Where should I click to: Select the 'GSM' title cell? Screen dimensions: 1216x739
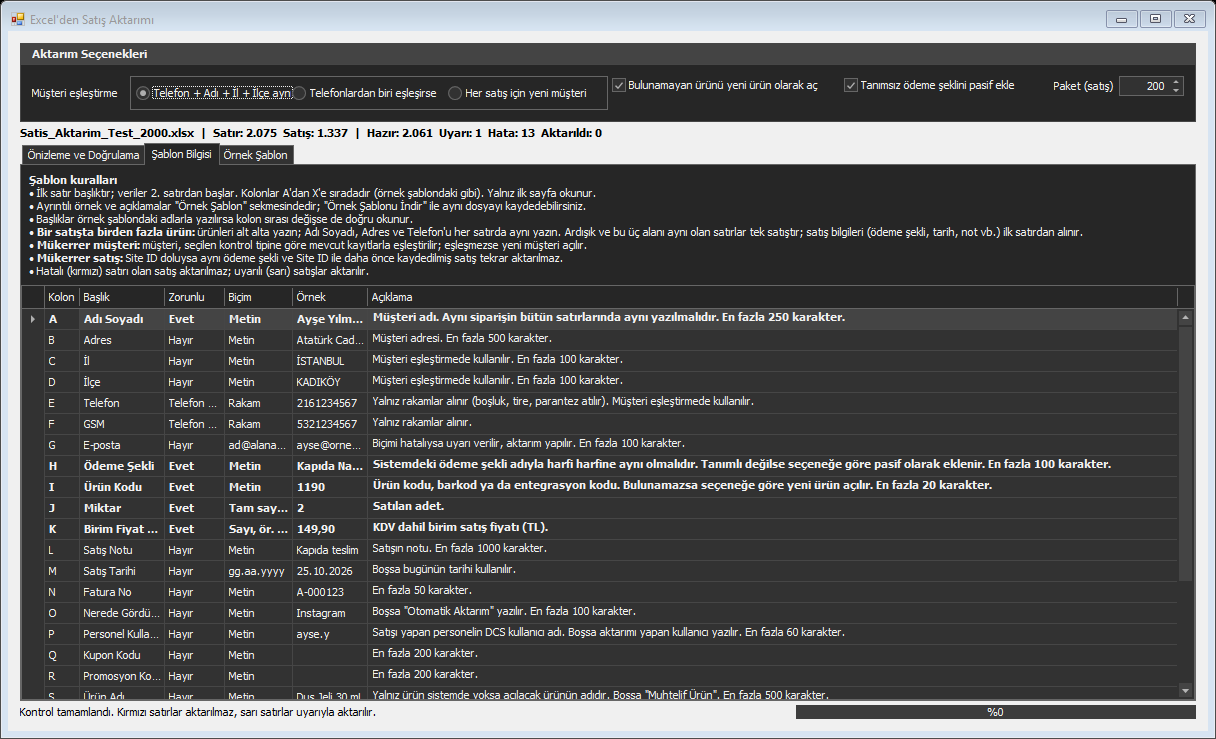point(121,424)
